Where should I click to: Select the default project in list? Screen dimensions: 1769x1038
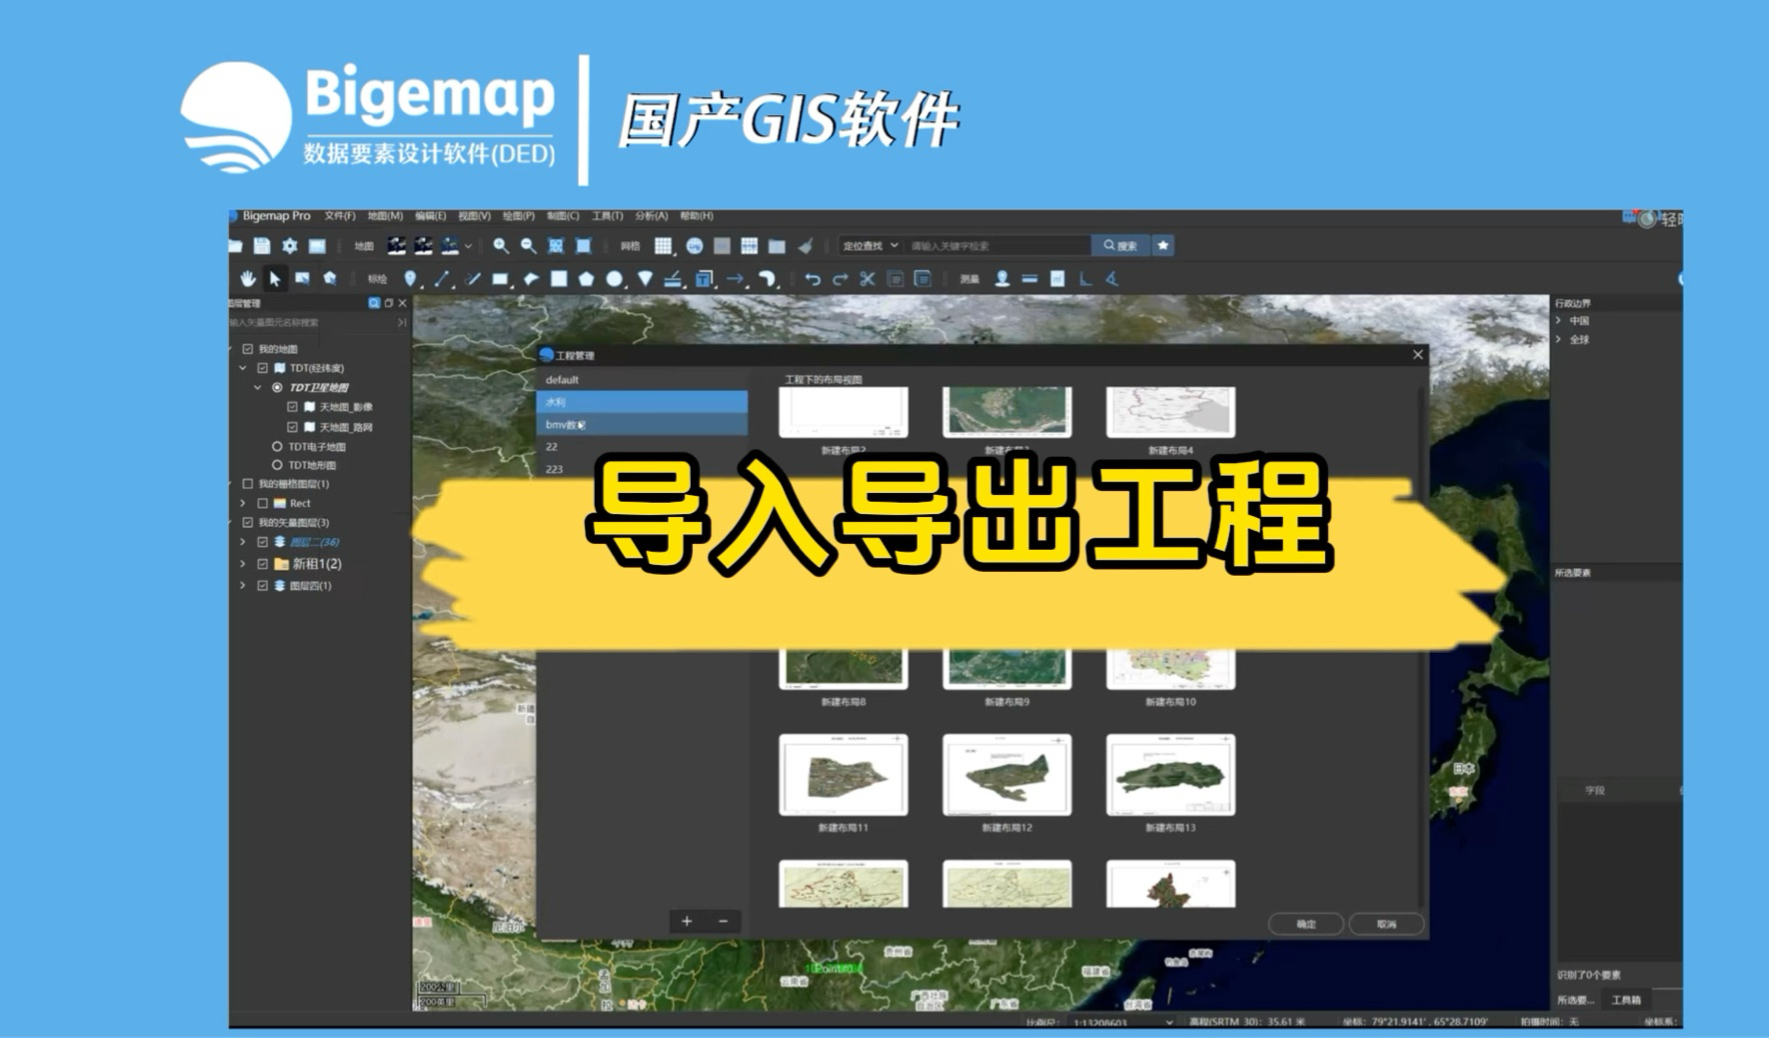(x=642, y=380)
